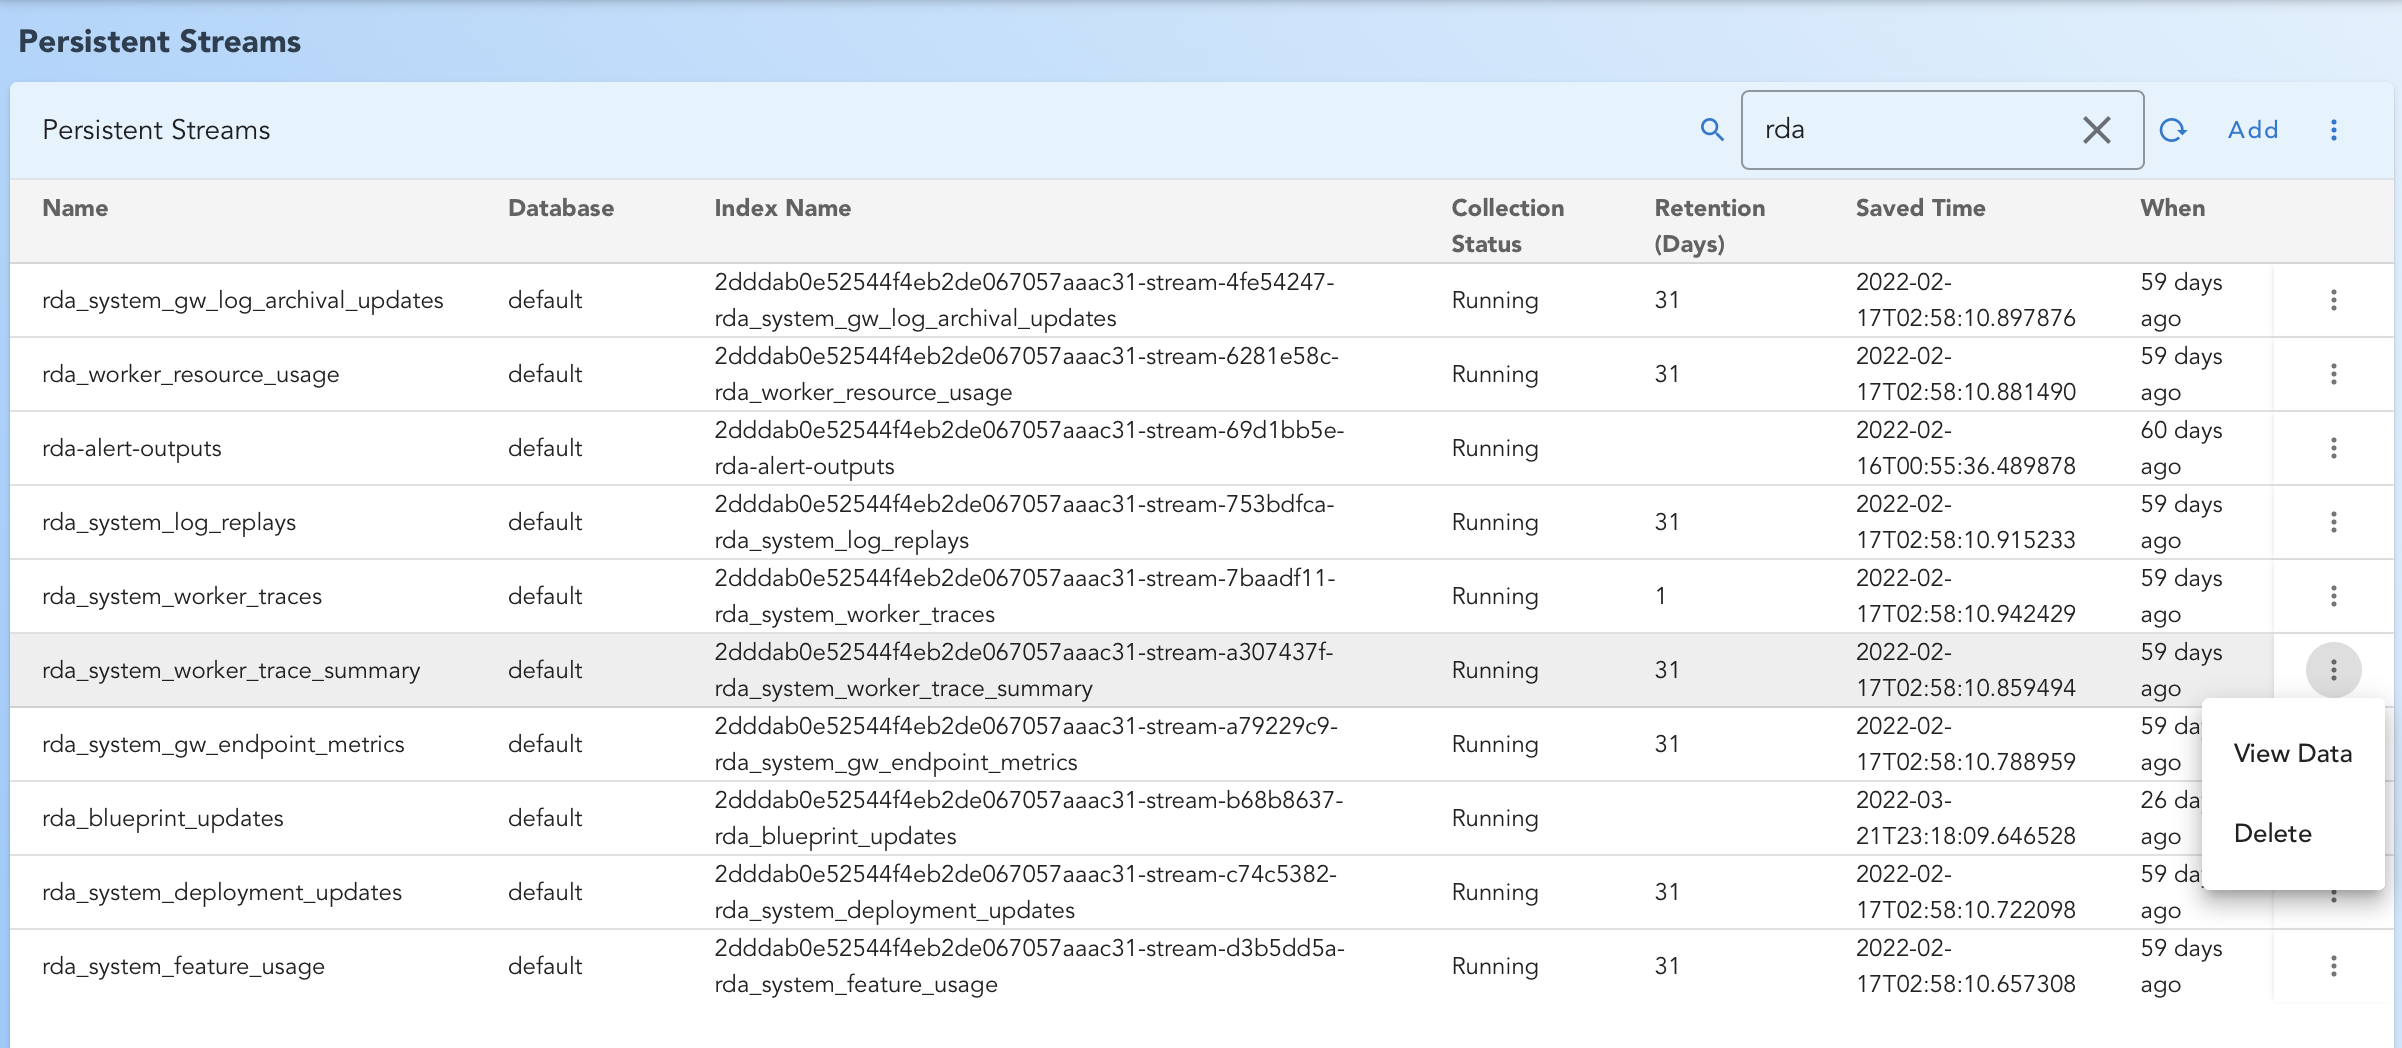This screenshot has height=1048, width=2402.
Task: Open the table's top-right options menu
Action: point(2333,130)
